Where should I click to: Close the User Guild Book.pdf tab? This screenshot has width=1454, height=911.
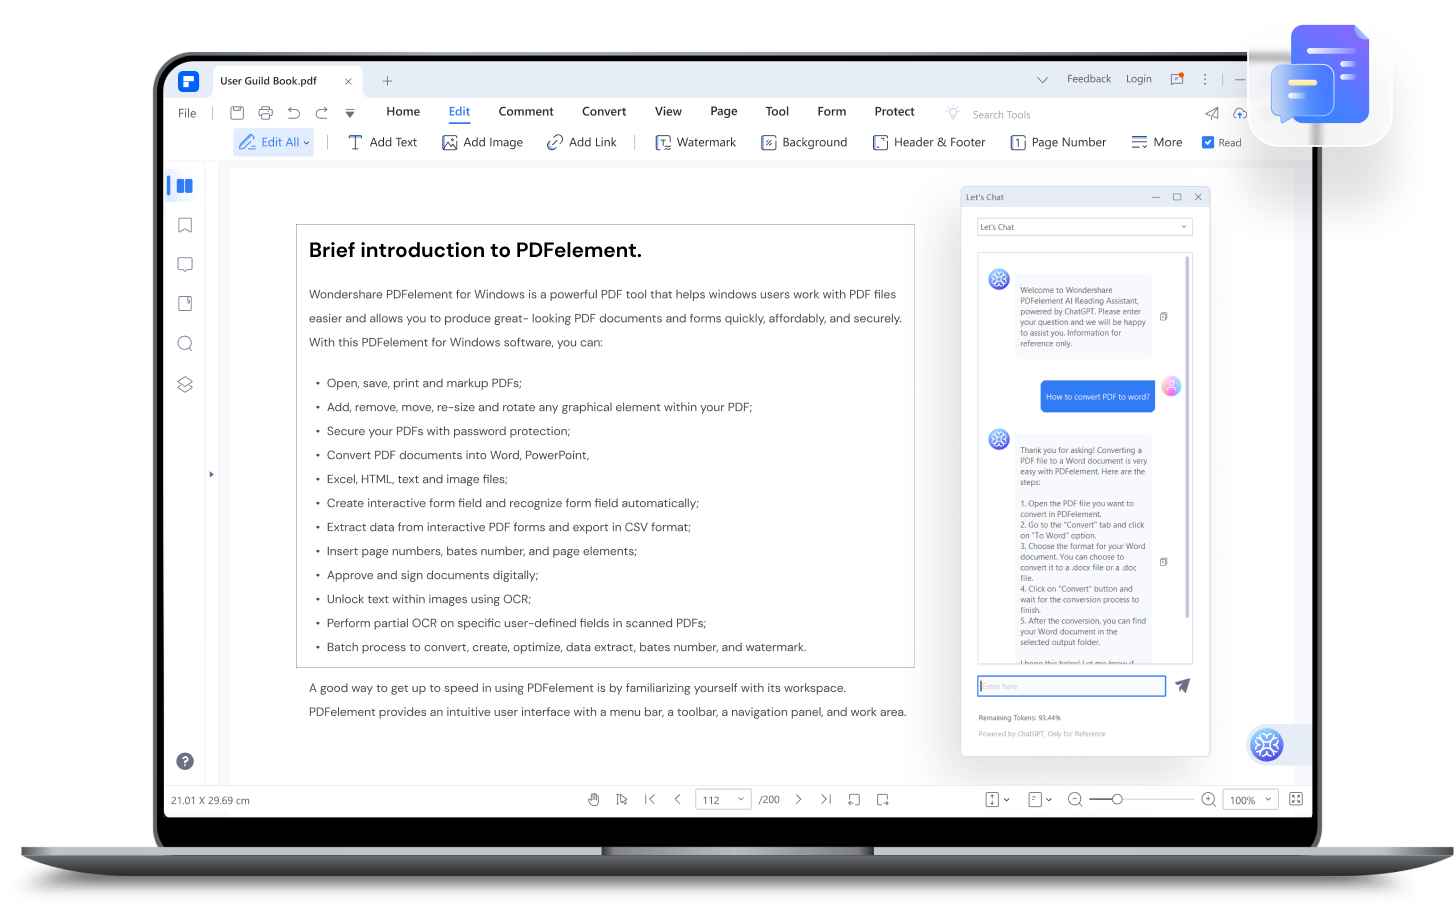click(348, 82)
